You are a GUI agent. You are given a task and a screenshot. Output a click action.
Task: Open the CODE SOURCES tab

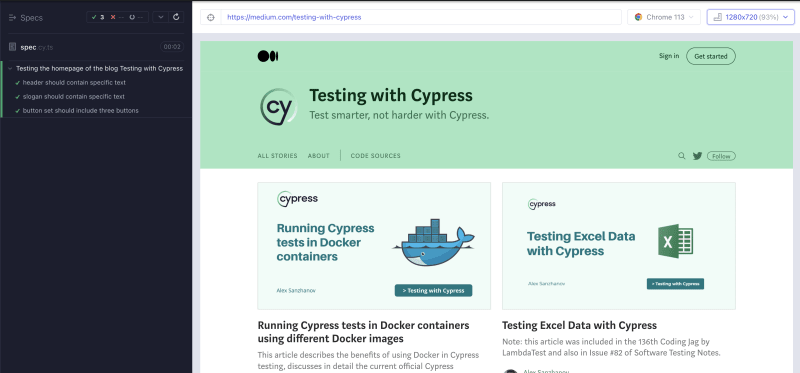(x=376, y=156)
